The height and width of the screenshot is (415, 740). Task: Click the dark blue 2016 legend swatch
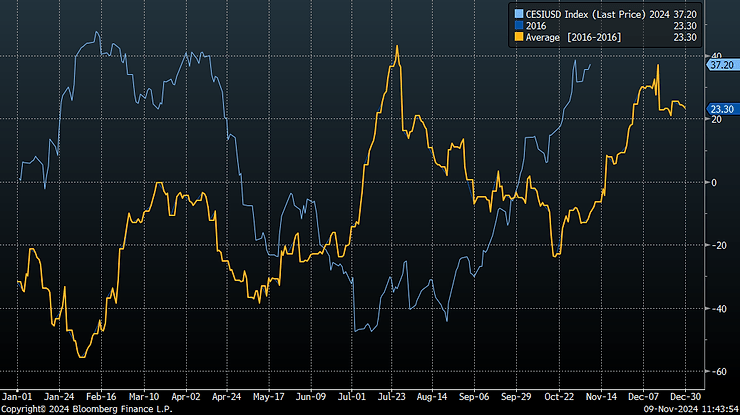519,25
